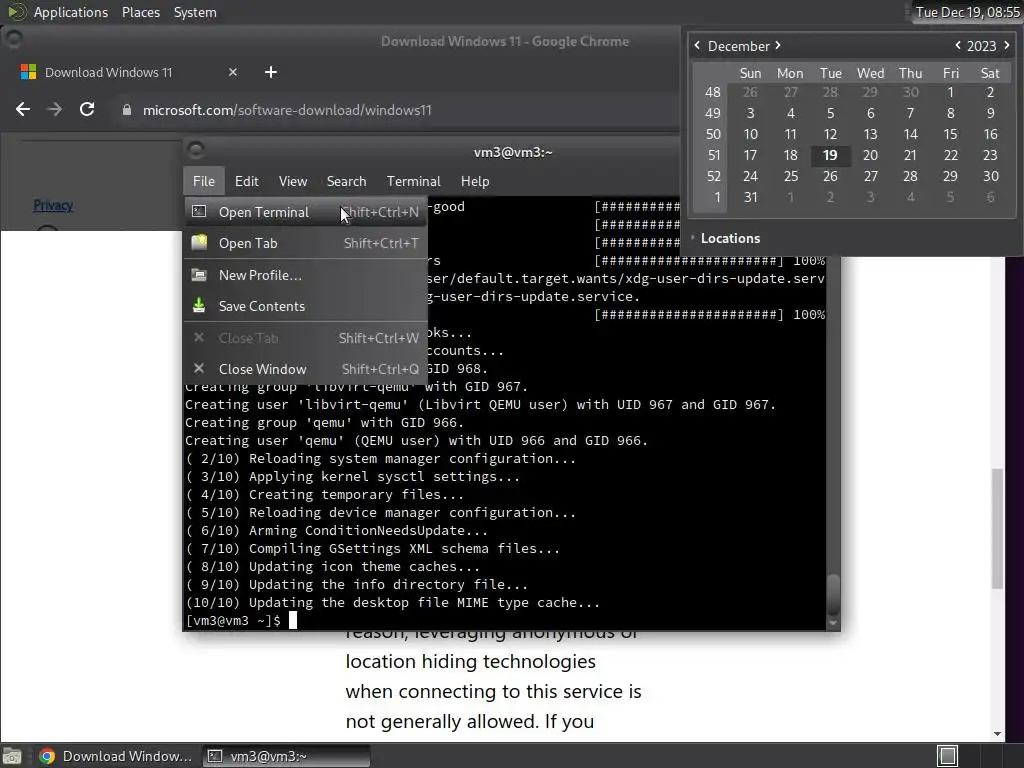Select December 31 in calendar
The width and height of the screenshot is (1024, 768).
[x=750, y=197]
